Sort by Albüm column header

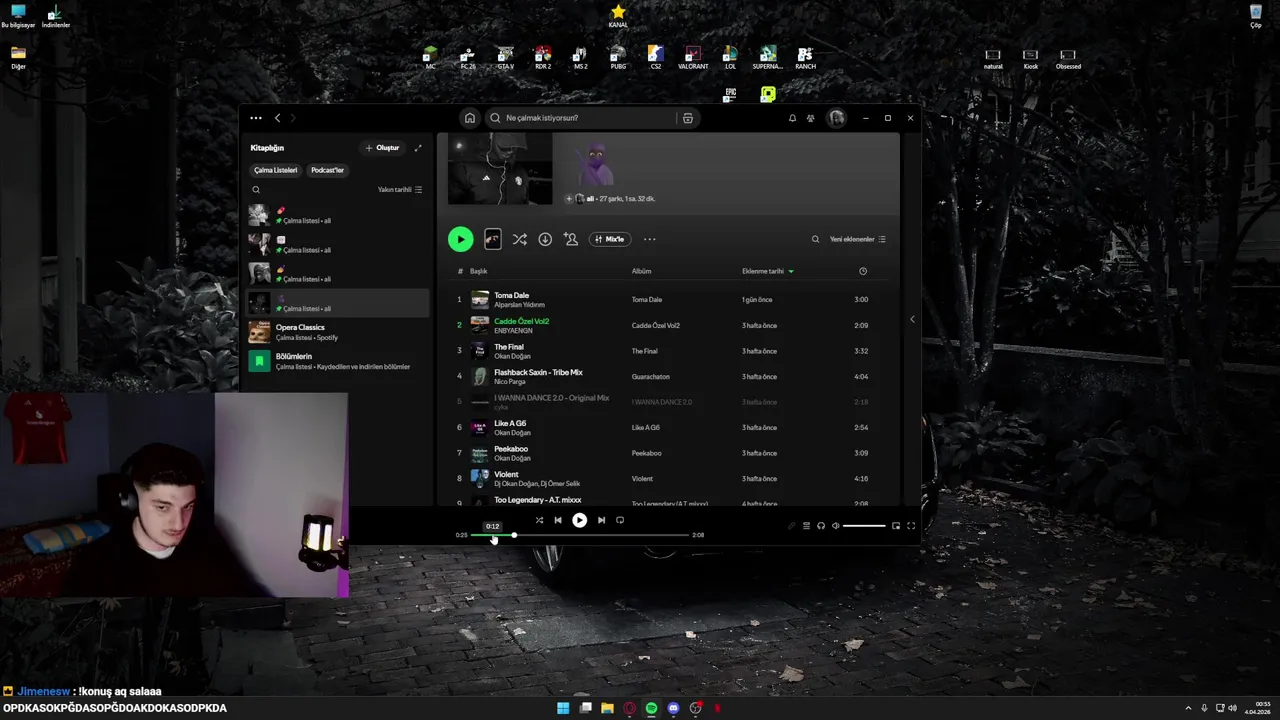point(641,271)
